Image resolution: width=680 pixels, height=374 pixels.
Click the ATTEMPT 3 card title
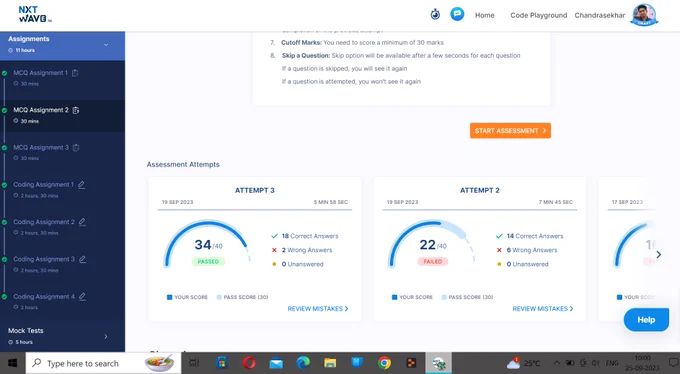tap(255, 190)
